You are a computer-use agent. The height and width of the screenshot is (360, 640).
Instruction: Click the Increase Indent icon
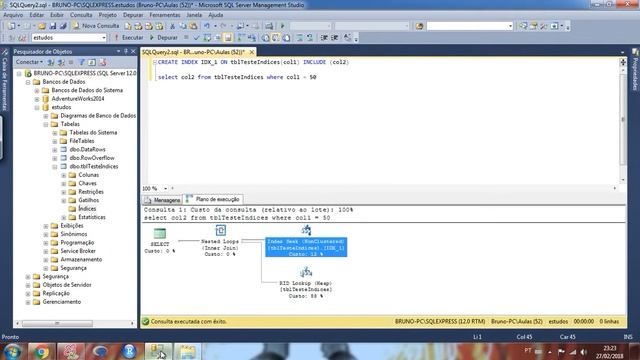pos(335,38)
